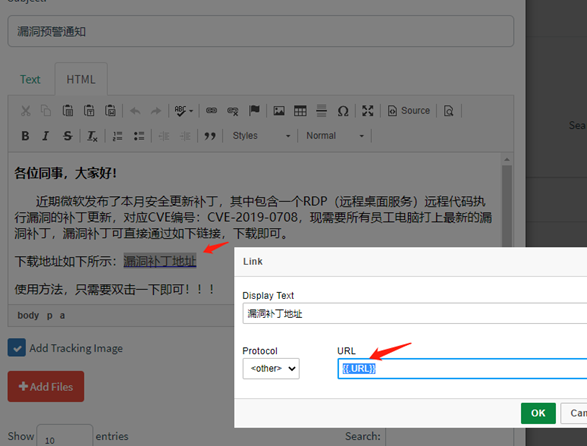587x446 pixels.
Task: Click the Insert Image icon
Action: pyautogui.click(x=279, y=111)
